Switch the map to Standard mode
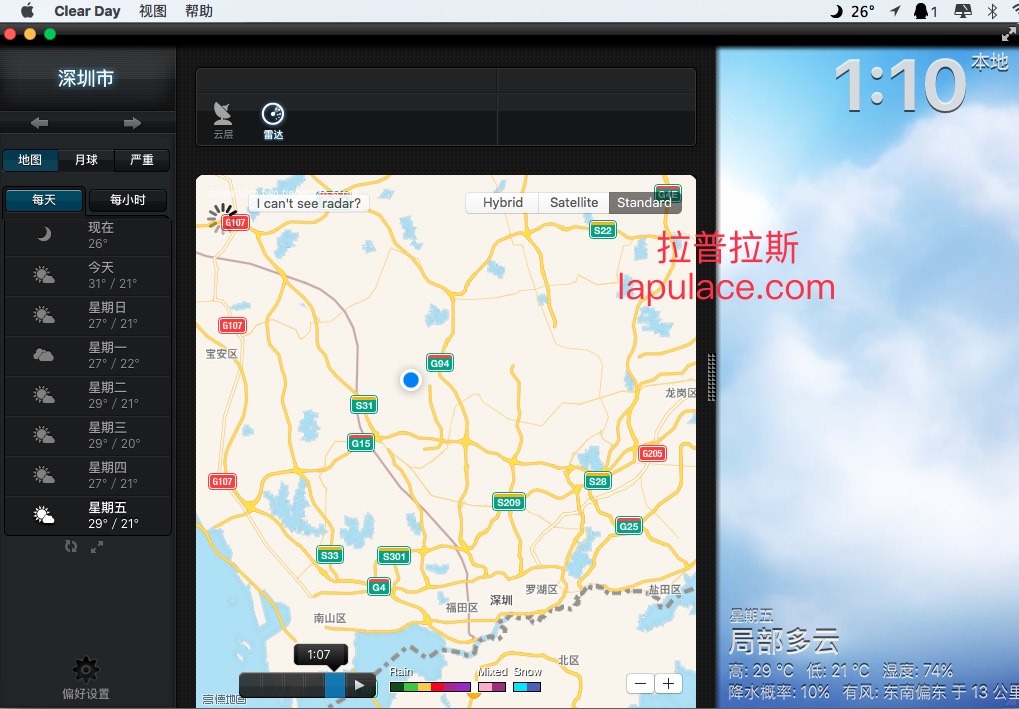Image resolution: width=1019 pixels, height=709 pixels. 645,203
